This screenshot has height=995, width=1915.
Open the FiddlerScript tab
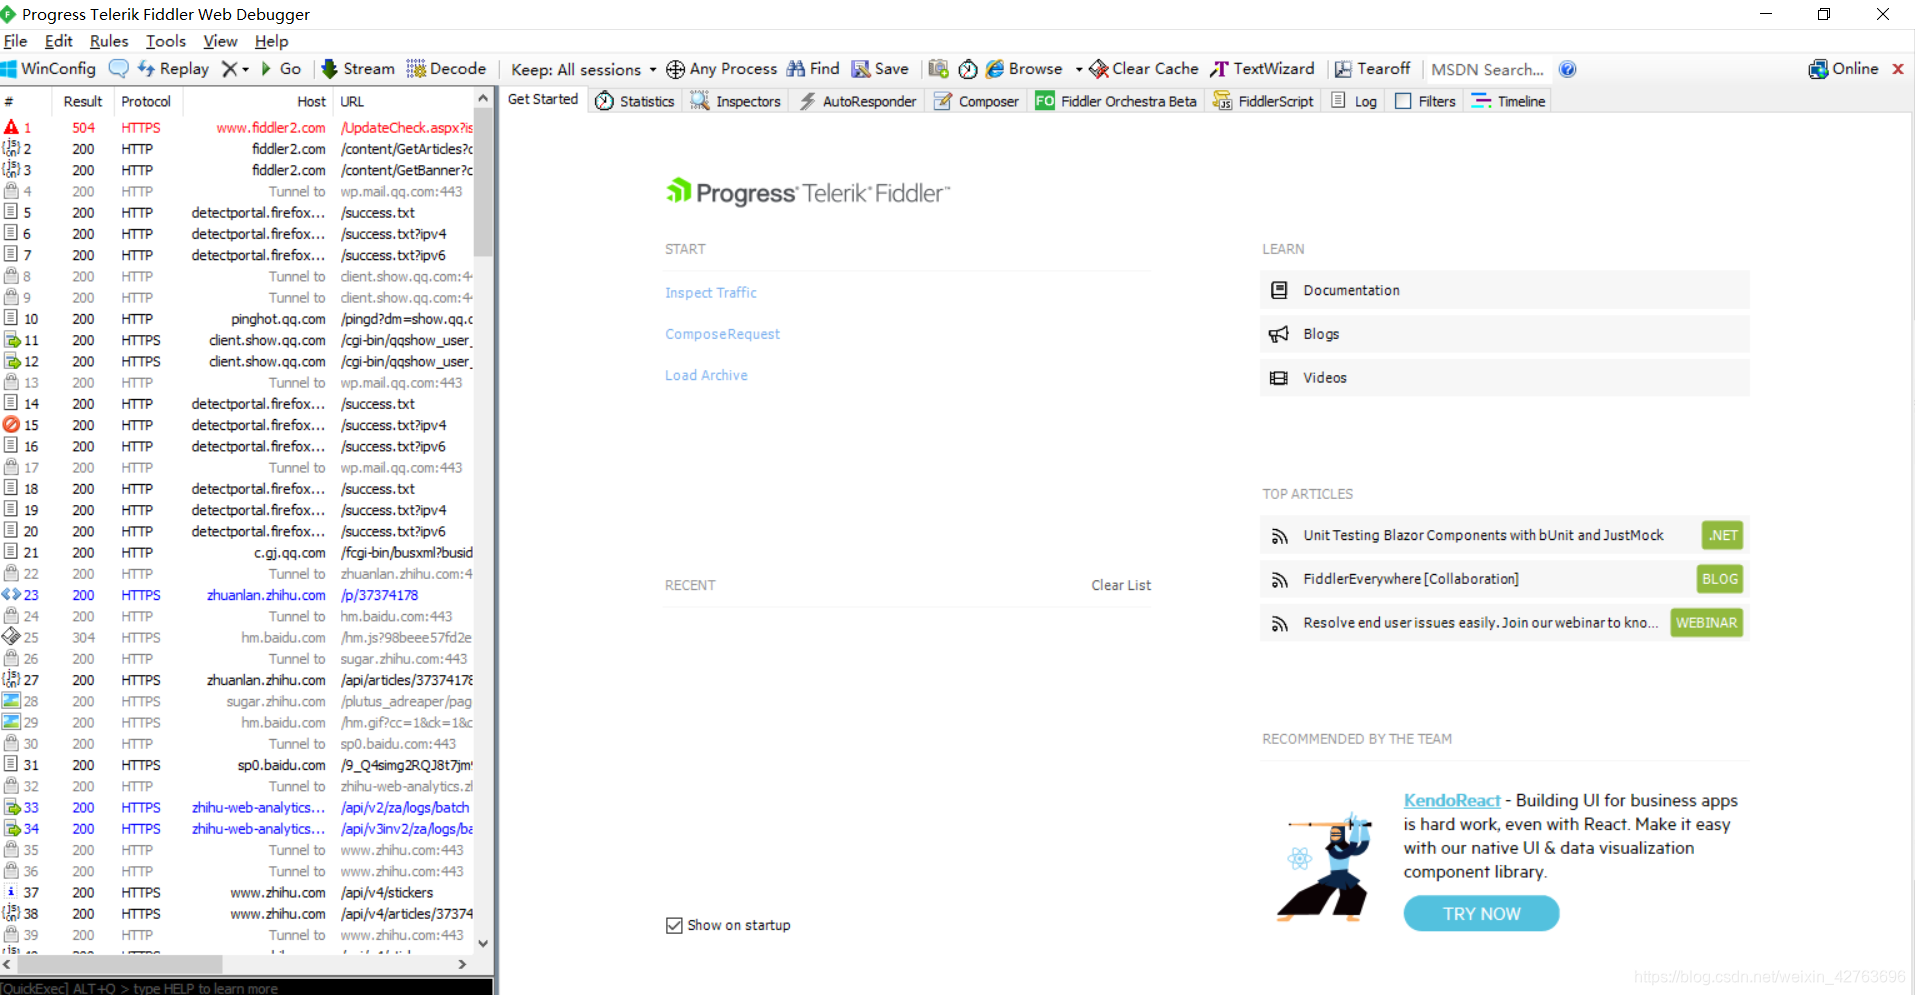(x=1263, y=101)
